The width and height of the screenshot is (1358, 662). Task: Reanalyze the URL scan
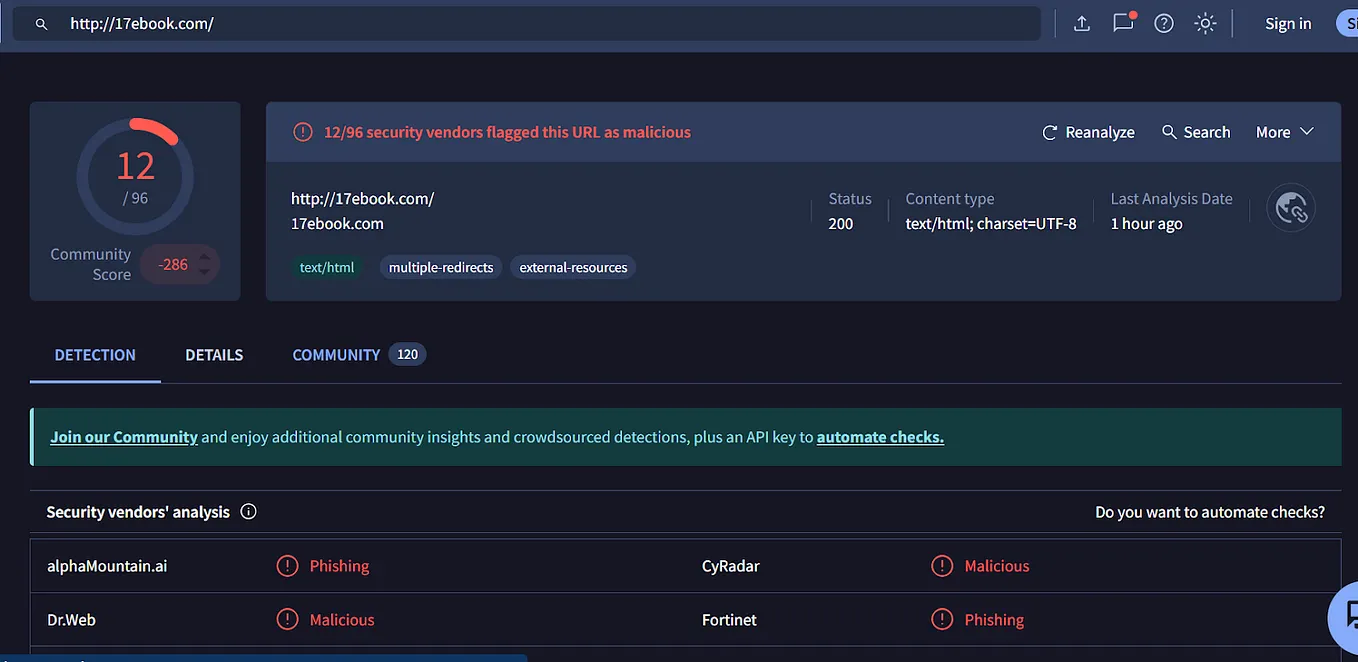1088,131
